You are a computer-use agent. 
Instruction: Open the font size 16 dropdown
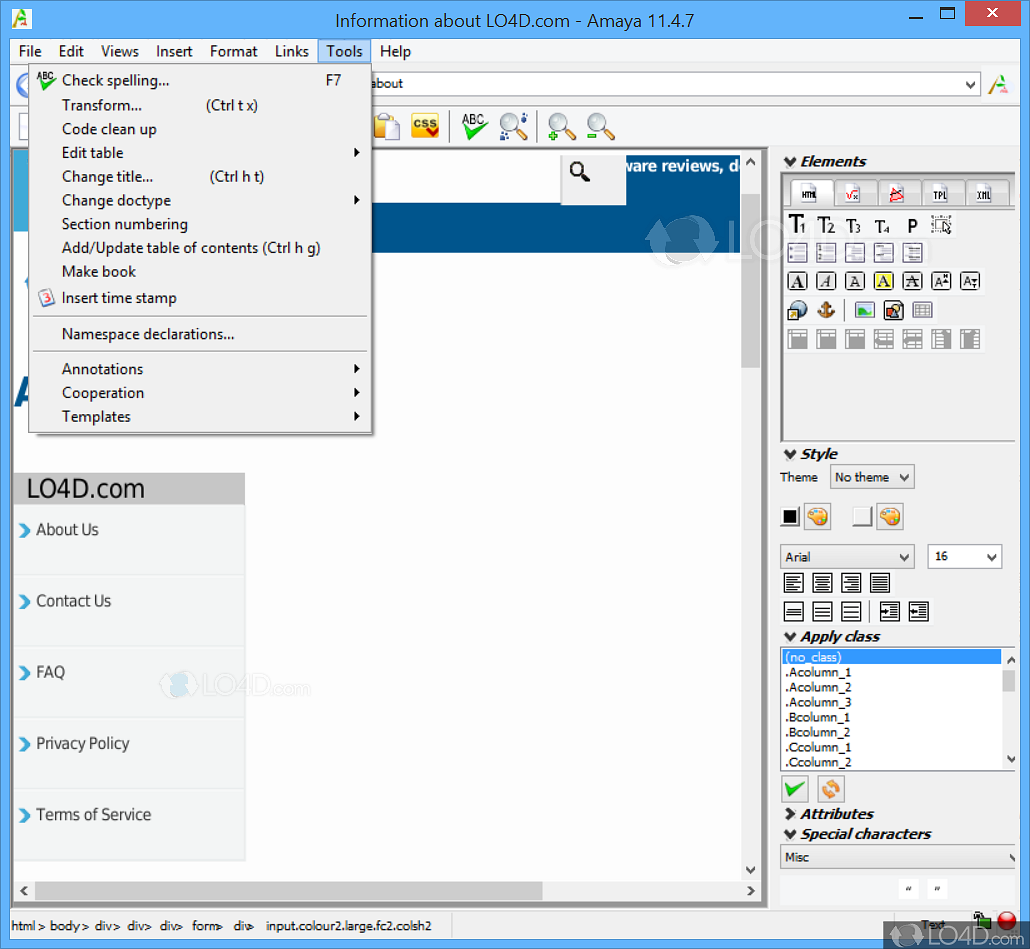[964, 557]
